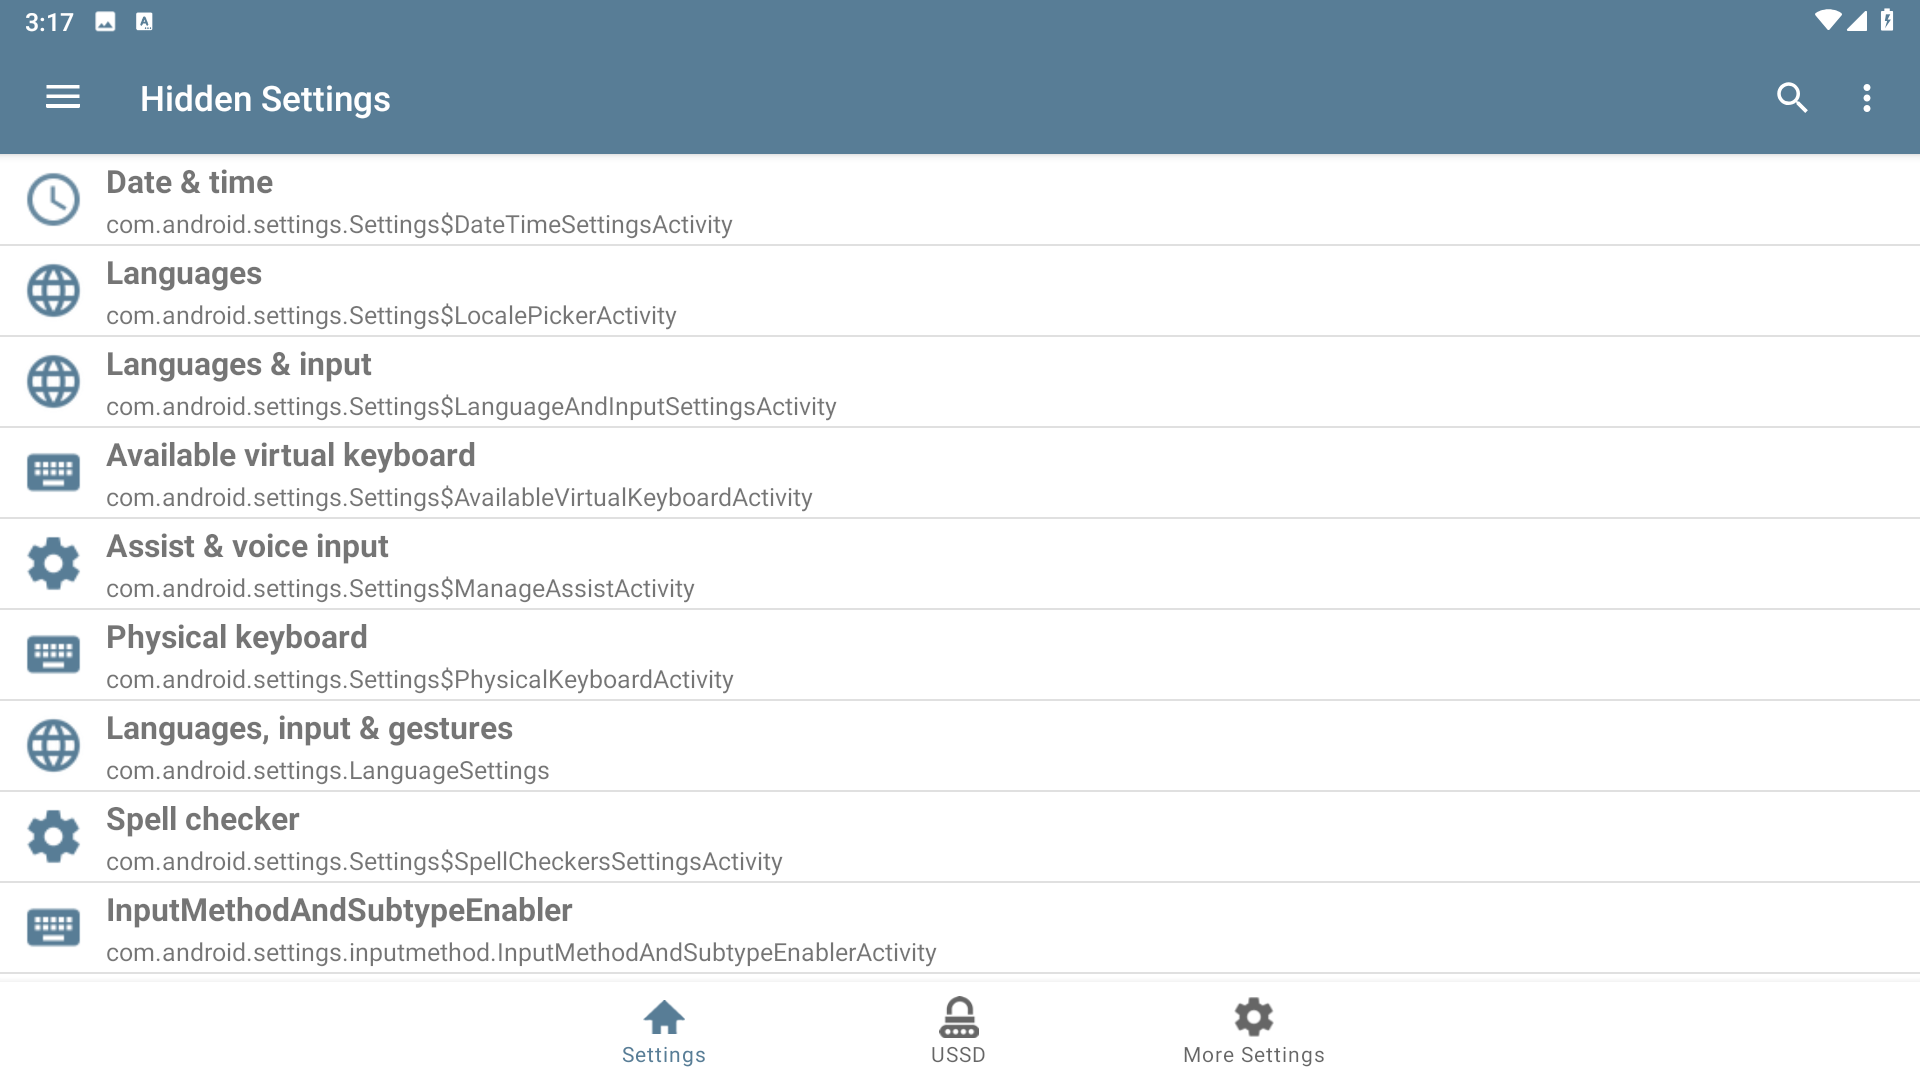Screen dimensions: 1920x1080
Task: Click the clock icon for Date & time
Action: 53,200
